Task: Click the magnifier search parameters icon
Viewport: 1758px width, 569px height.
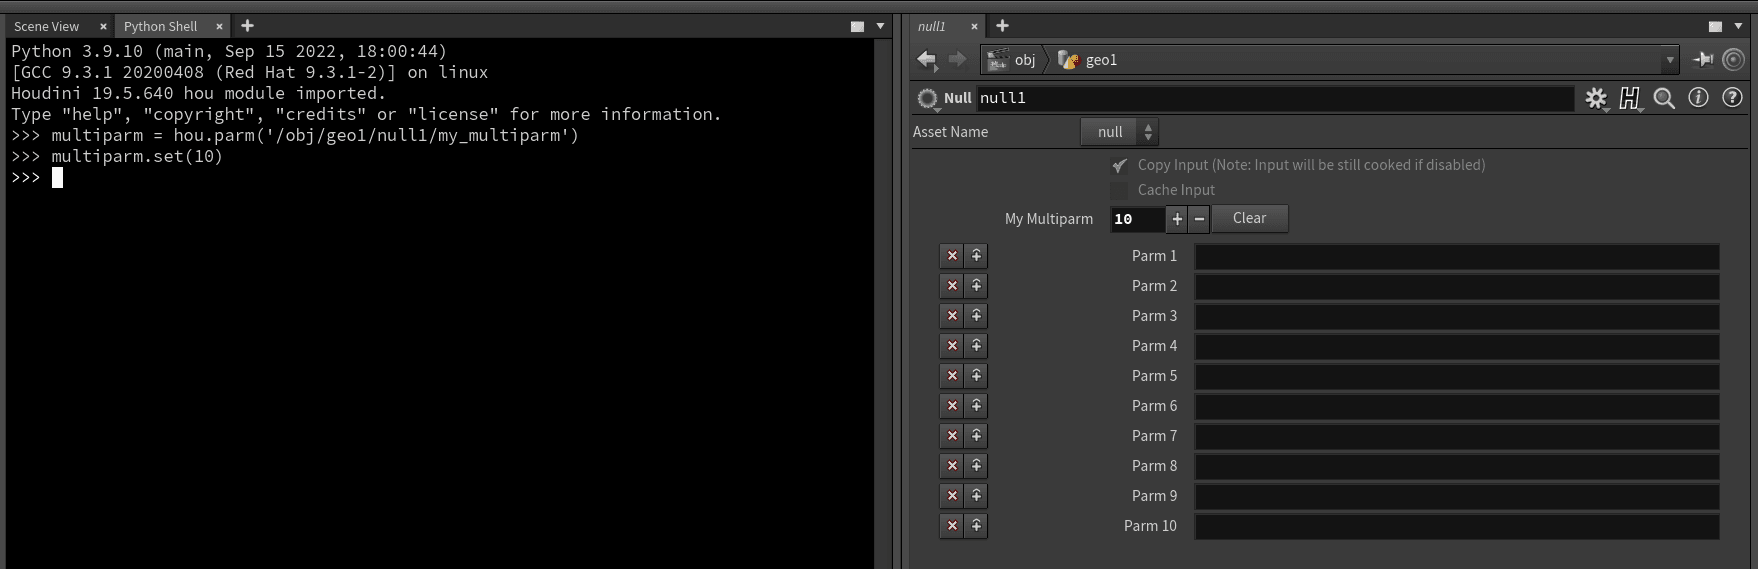Action: pyautogui.click(x=1664, y=98)
